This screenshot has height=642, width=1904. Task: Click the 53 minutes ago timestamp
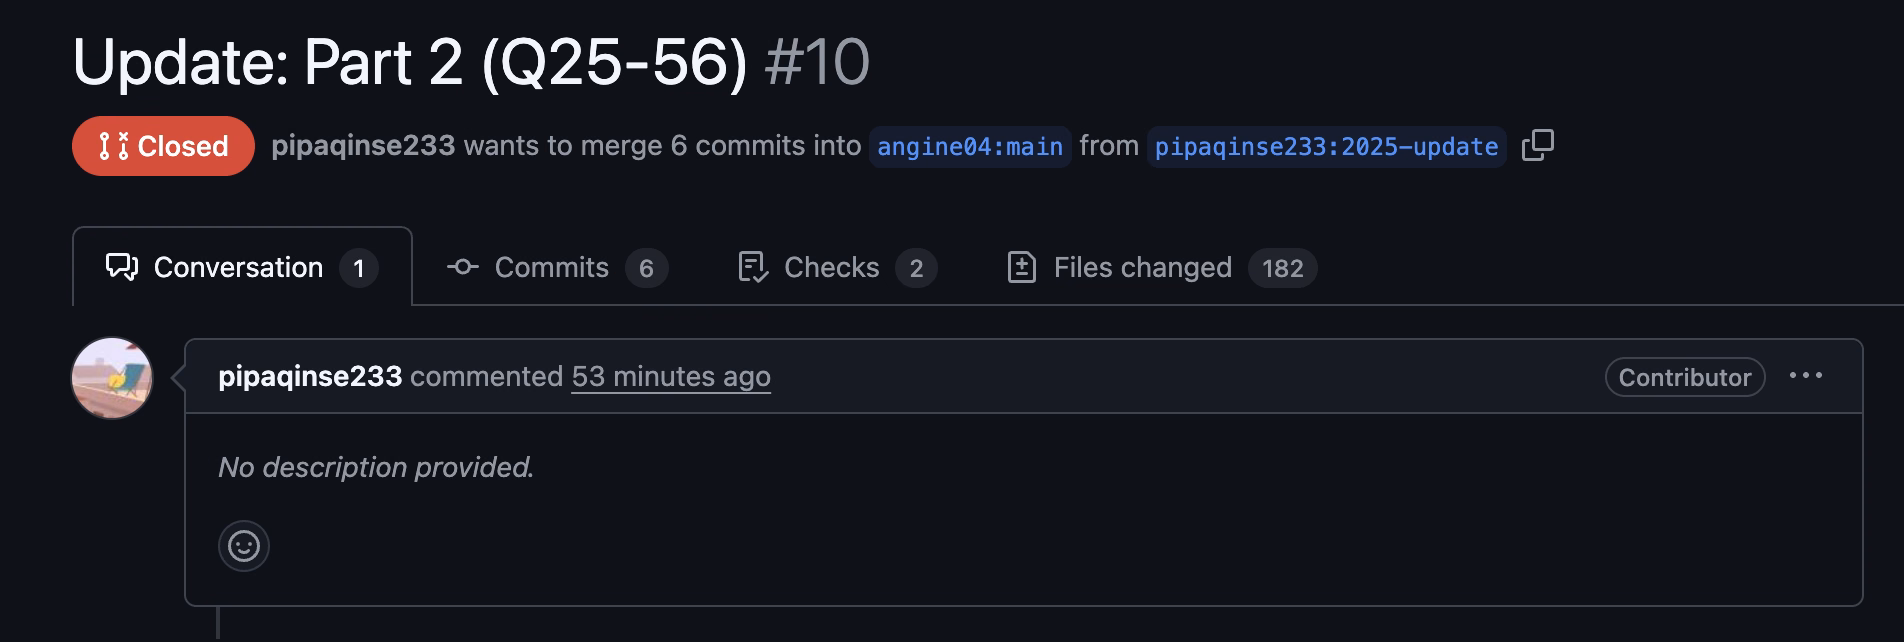click(671, 377)
